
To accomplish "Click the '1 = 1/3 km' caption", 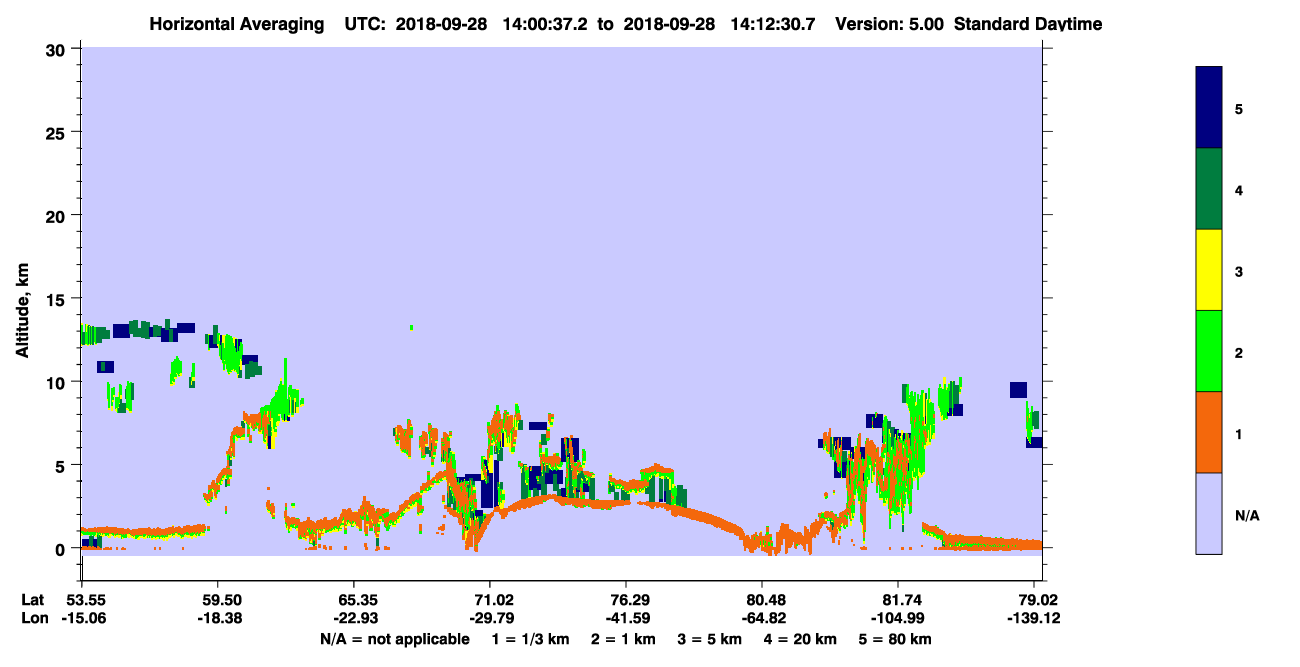I will [528, 639].
